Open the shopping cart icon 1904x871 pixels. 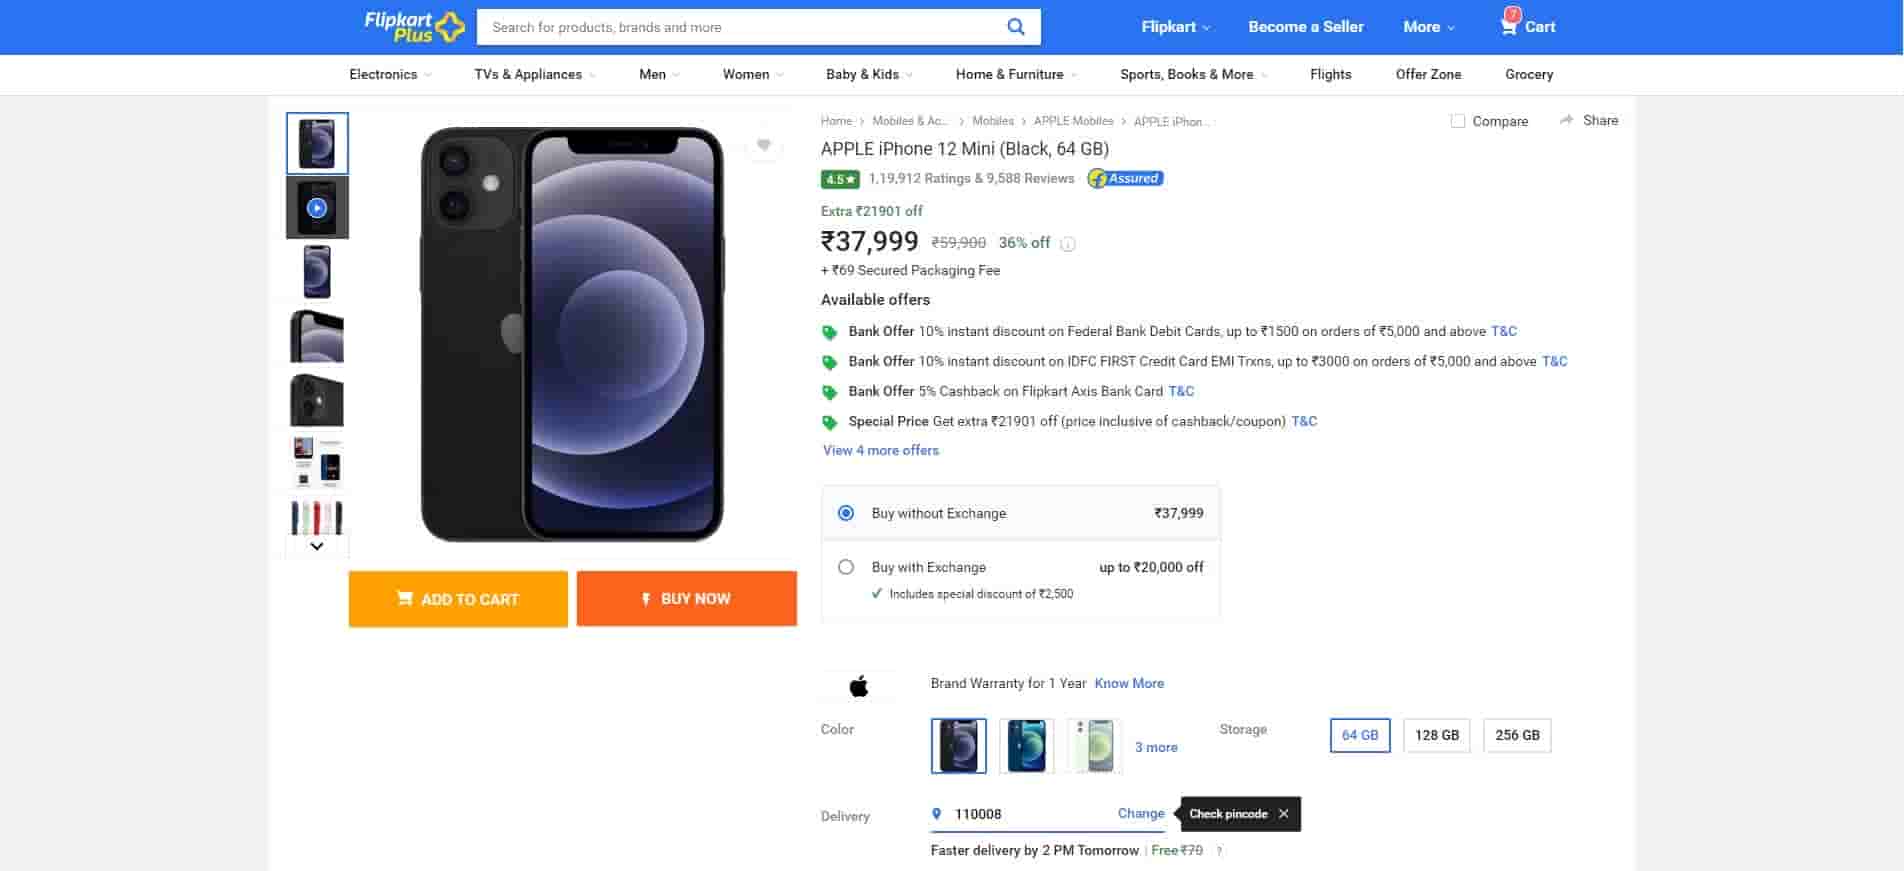[x=1509, y=26]
